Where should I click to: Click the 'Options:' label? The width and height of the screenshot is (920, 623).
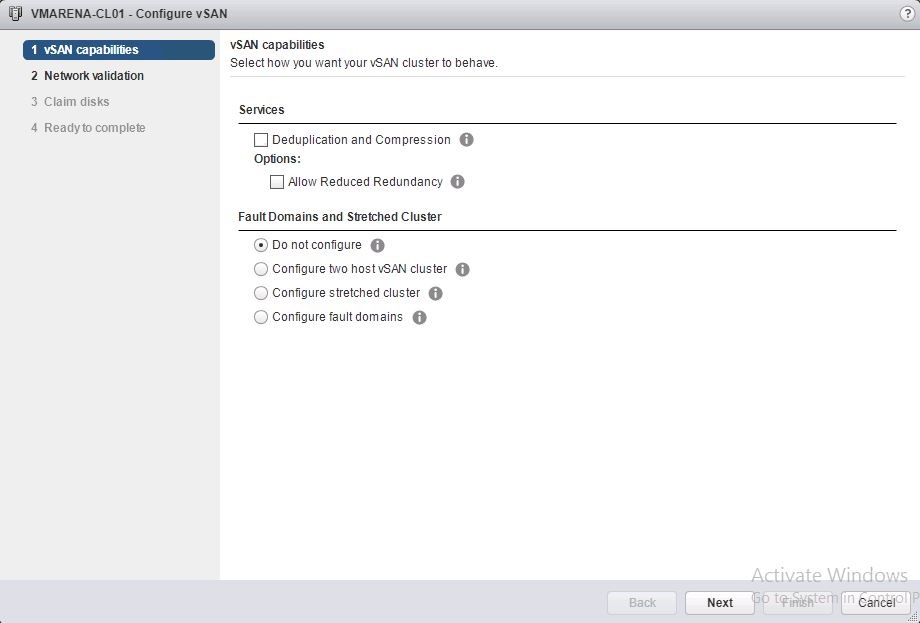tap(278, 158)
